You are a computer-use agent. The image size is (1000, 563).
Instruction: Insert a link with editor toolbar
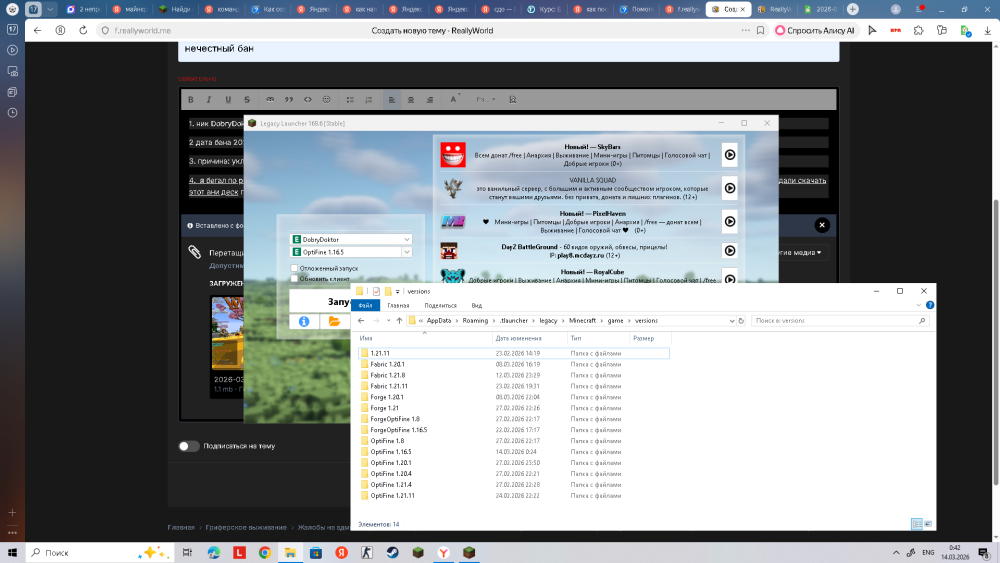pos(270,99)
